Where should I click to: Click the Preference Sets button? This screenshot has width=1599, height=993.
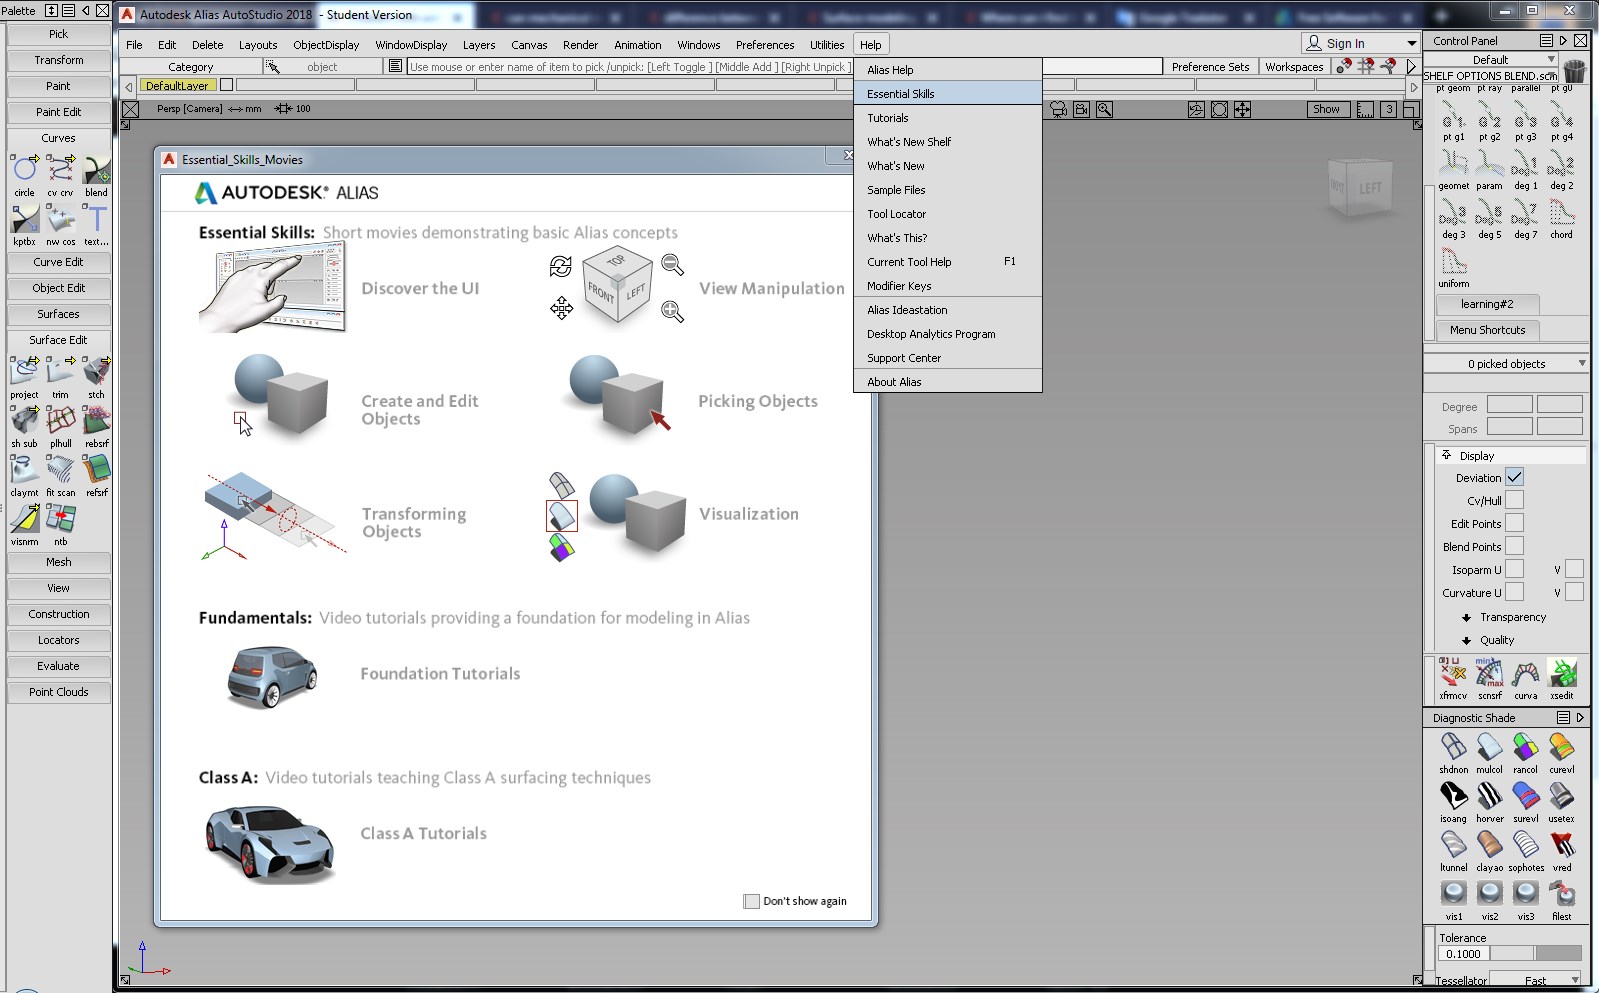[1210, 67]
